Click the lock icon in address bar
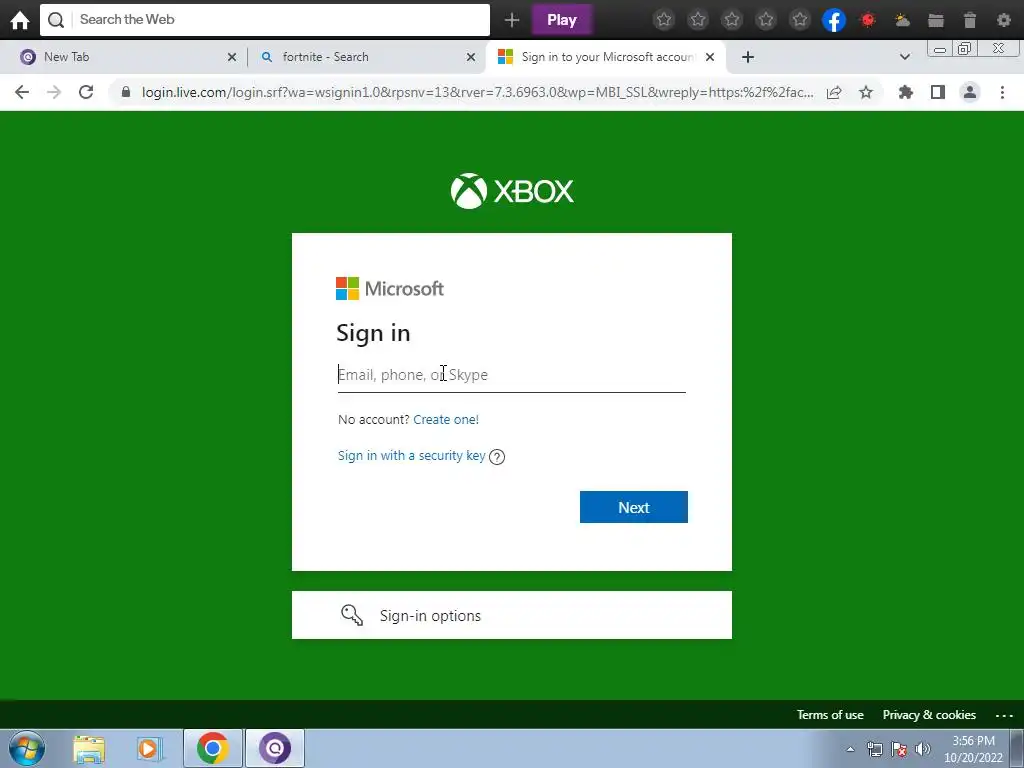The image size is (1024, 768). [x=126, y=92]
